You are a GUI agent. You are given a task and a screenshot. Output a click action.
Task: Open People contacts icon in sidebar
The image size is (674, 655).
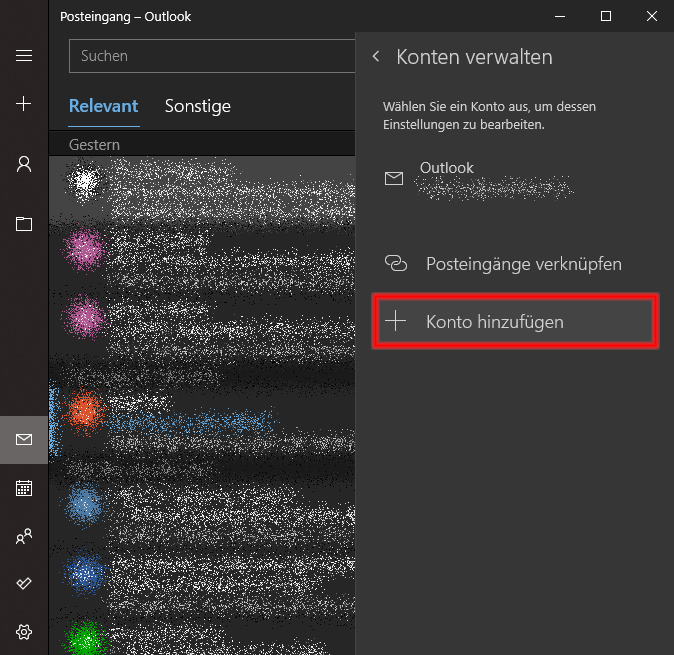pos(24,536)
